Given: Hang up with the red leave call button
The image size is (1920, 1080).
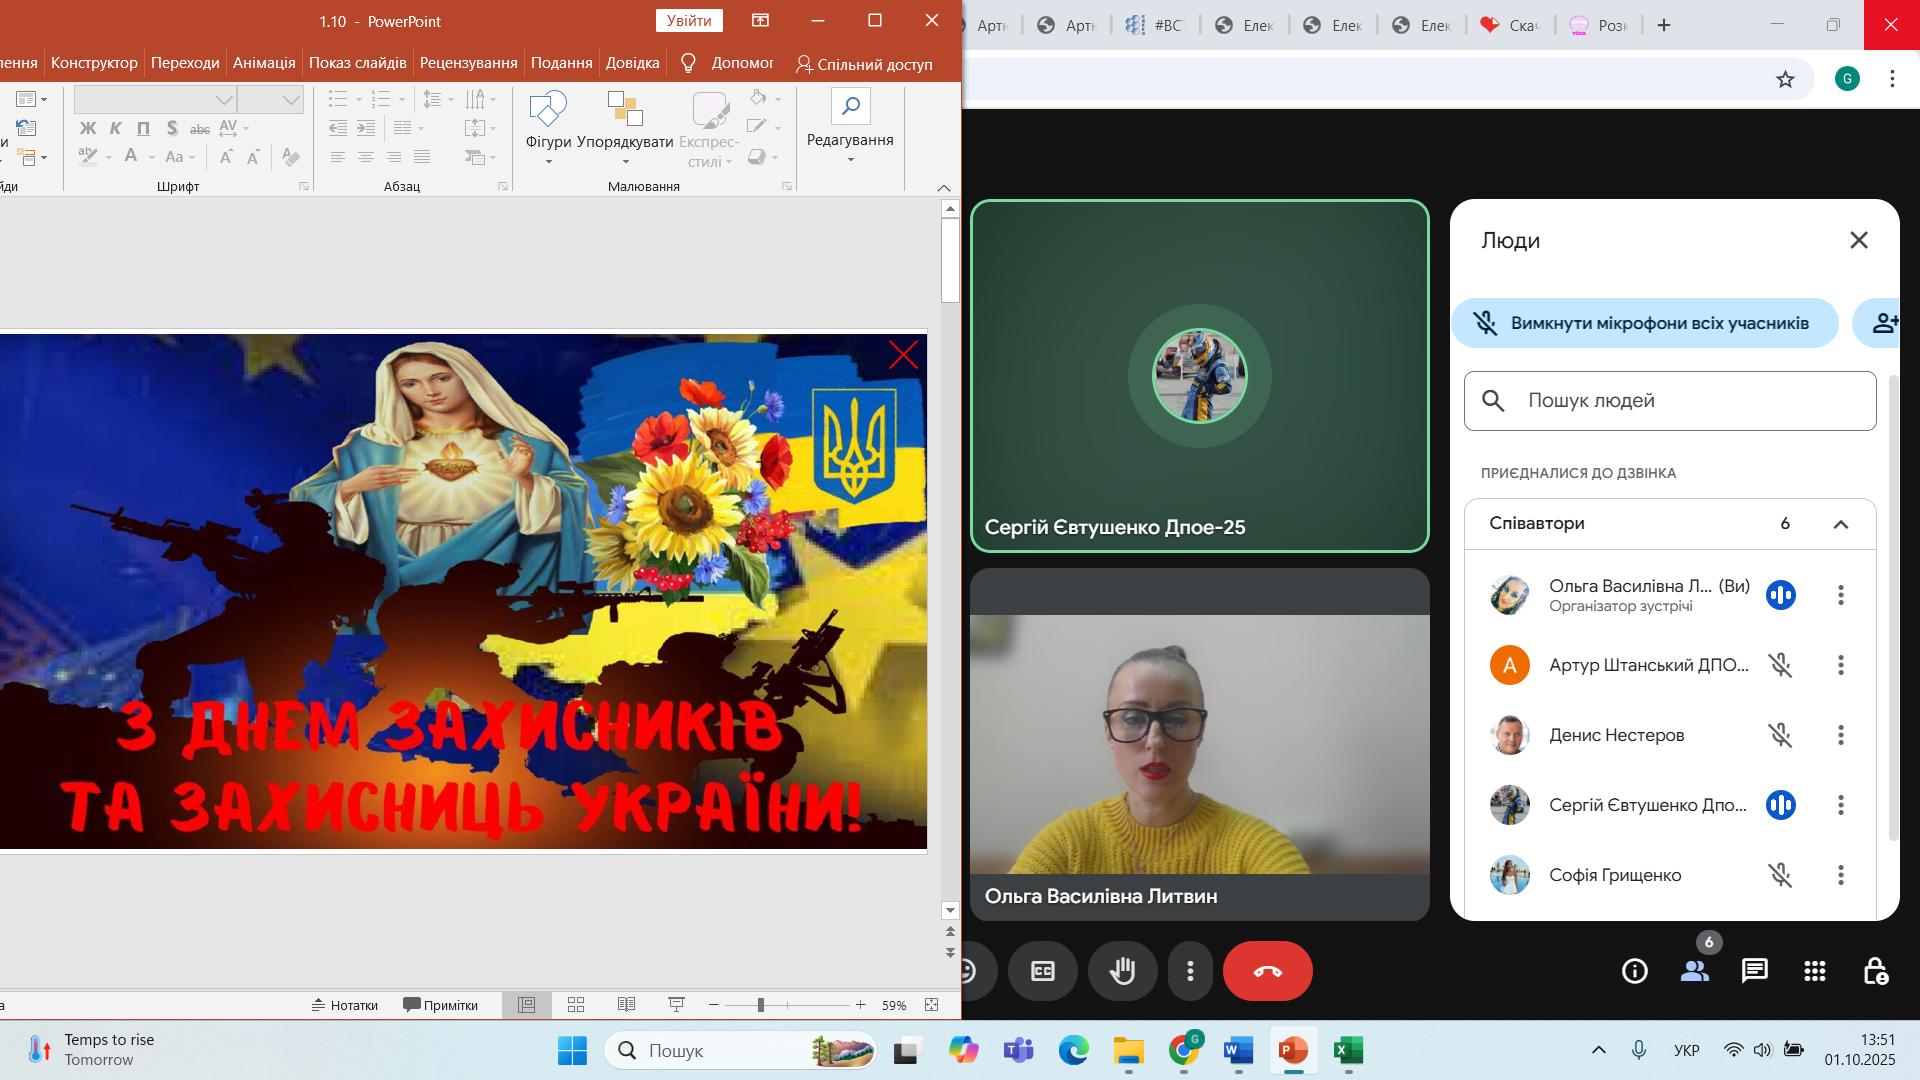Looking at the screenshot, I should (x=1267, y=971).
